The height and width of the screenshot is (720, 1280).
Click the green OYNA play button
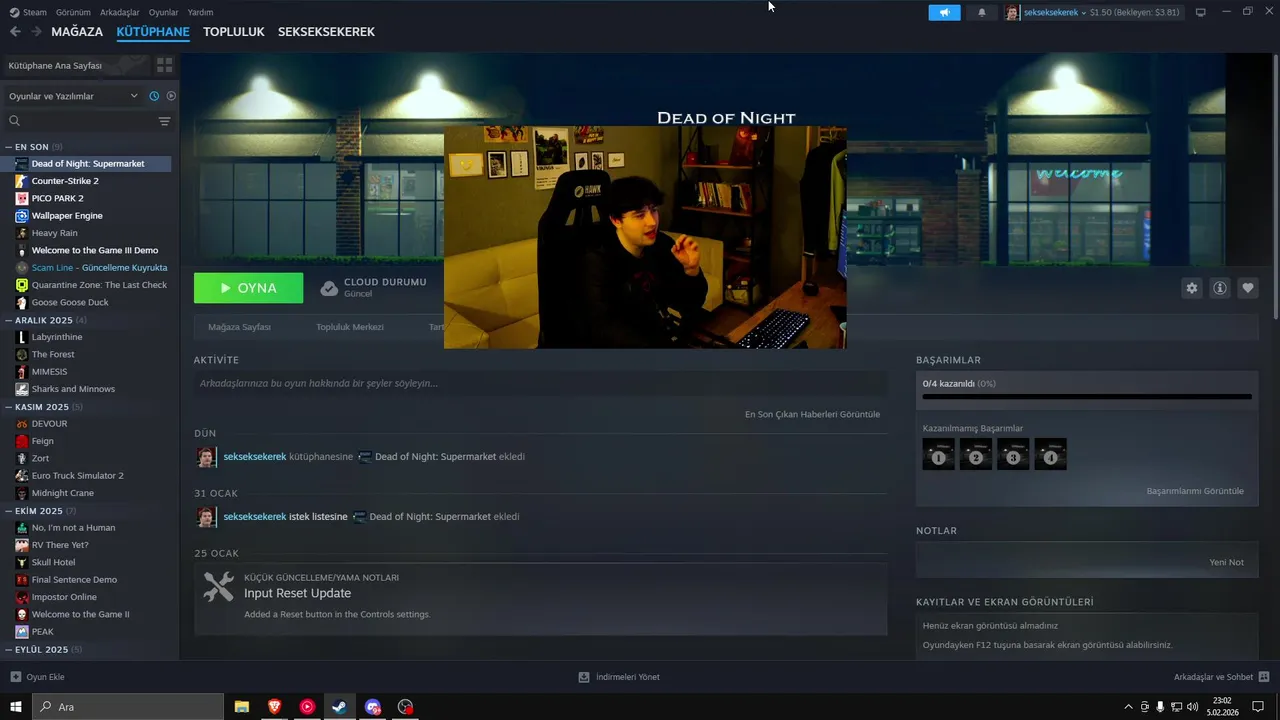pos(249,288)
